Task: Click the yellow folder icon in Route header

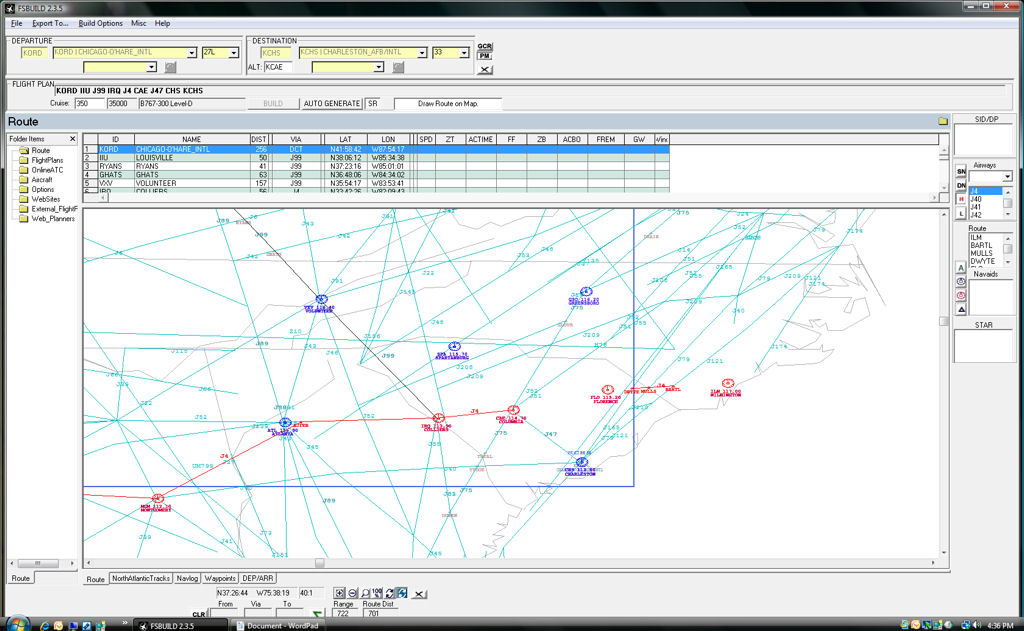Action: [x=943, y=121]
